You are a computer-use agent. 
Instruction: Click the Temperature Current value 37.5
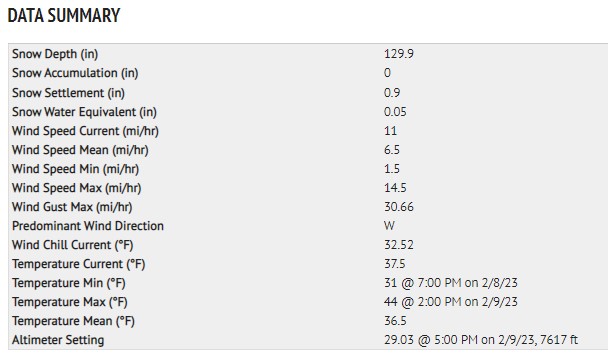click(394, 264)
